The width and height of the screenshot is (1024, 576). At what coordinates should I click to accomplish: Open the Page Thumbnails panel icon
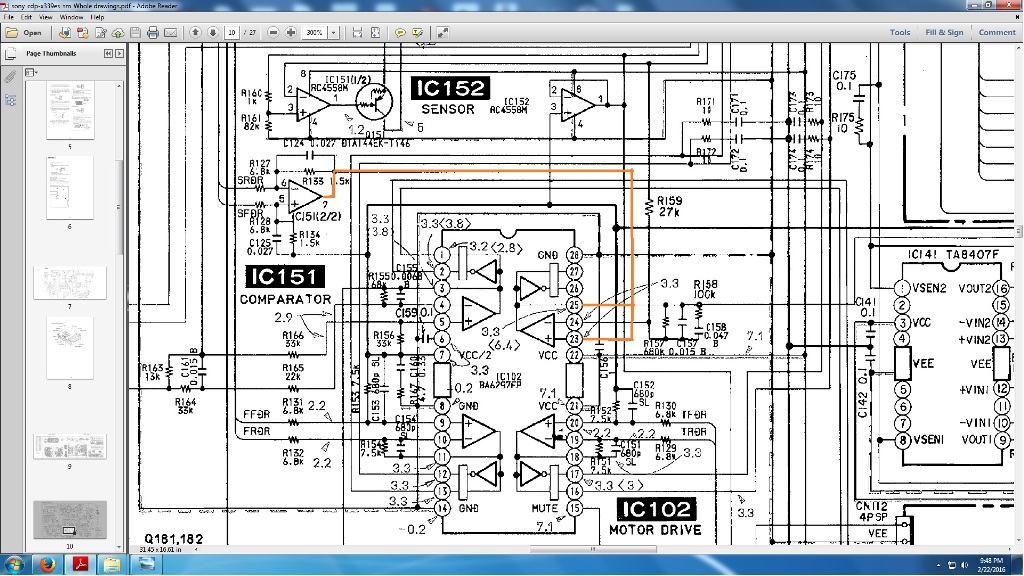pyautogui.click(x=10, y=54)
